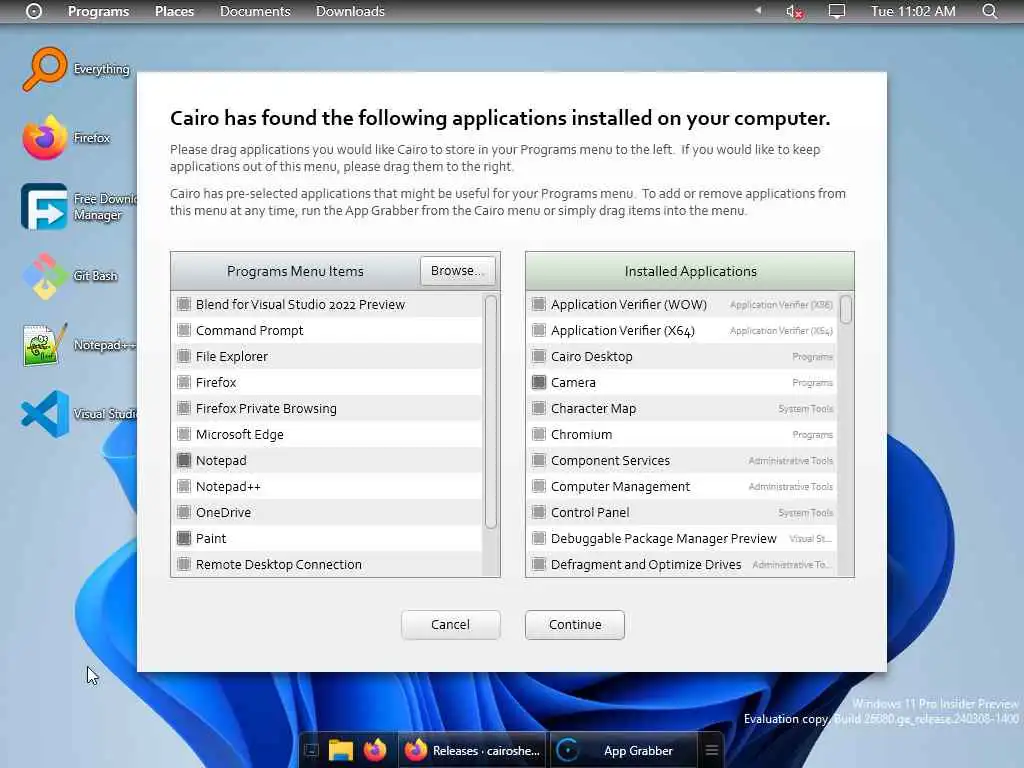The width and height of the screenshot is (1024, 768).
Task: Open the Visual Studio Code desktop icon
Action: (44, 414)
